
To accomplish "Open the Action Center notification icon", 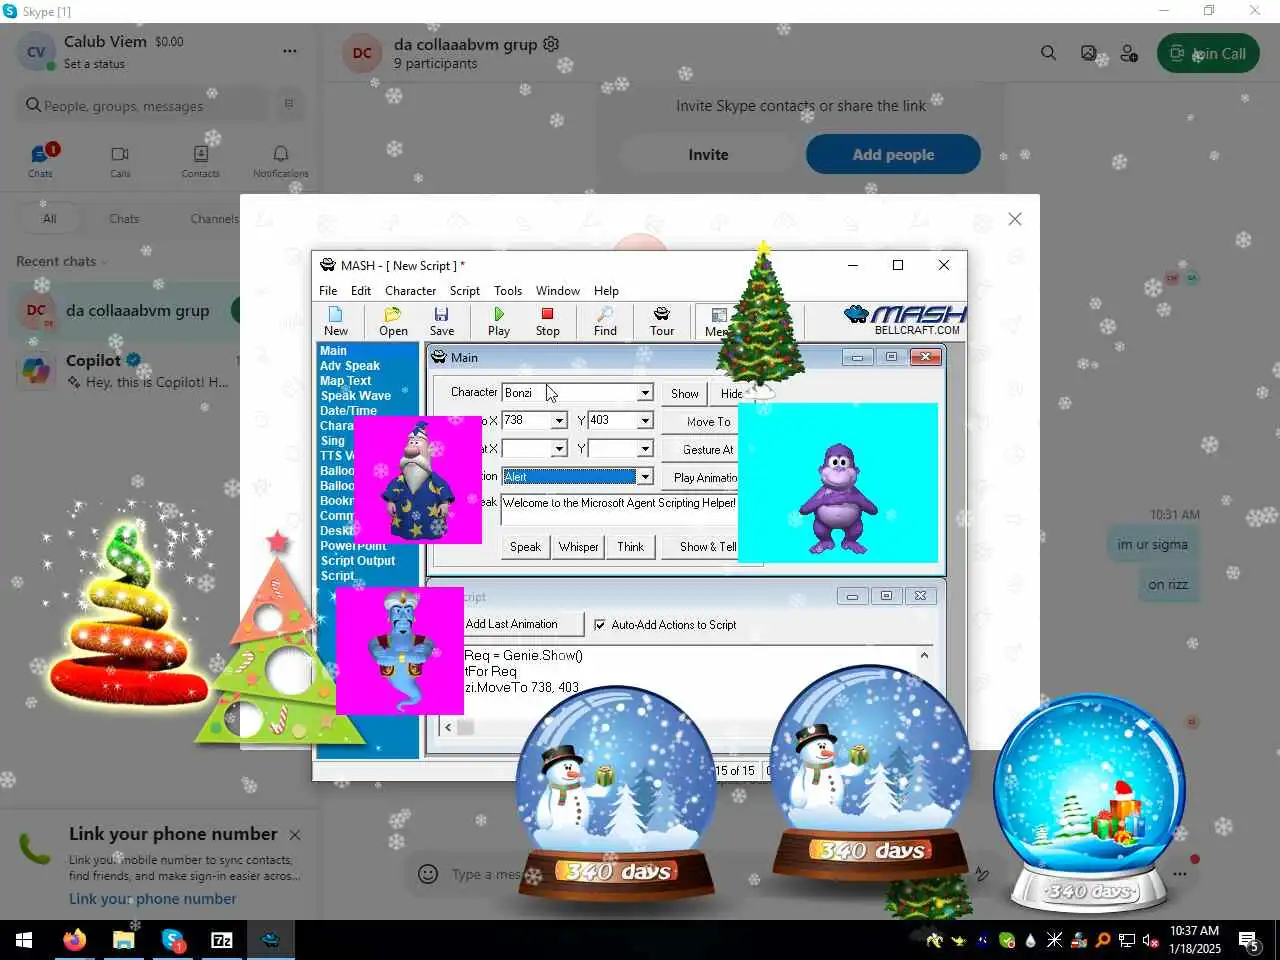I will point(1249,940).
